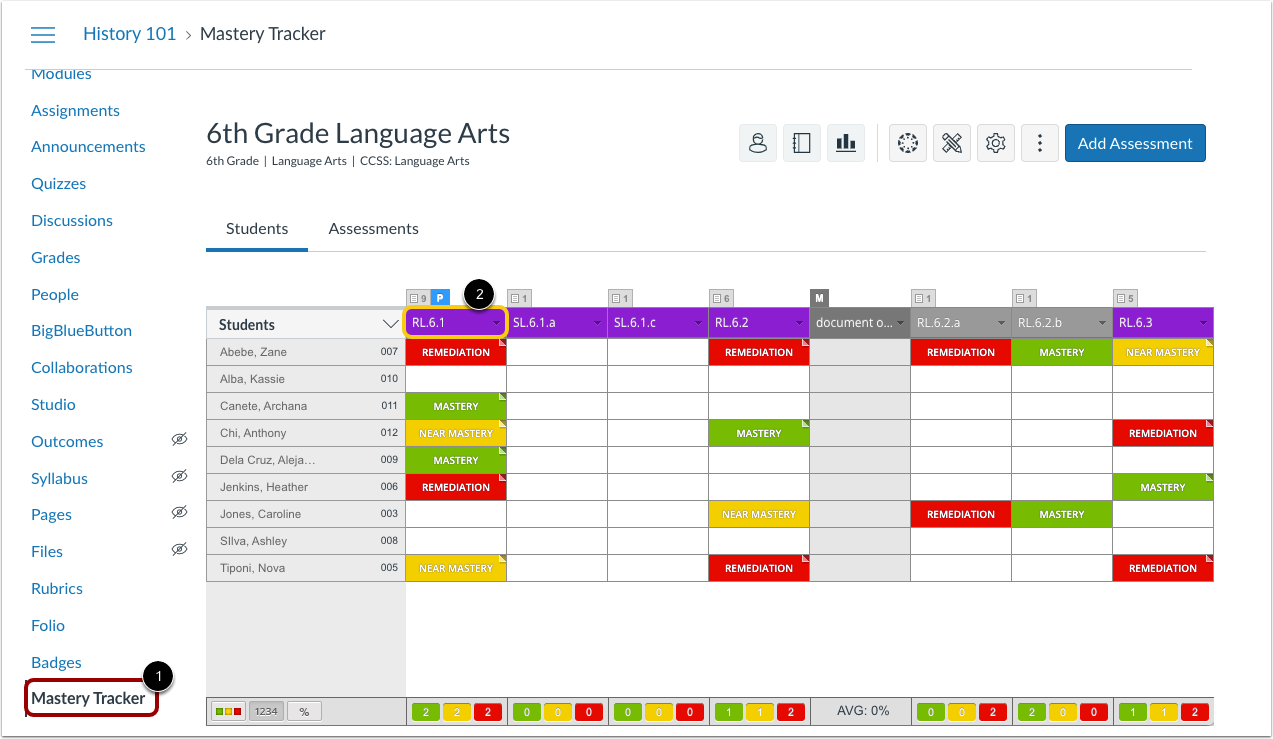Toggle the checkbox above the RL.6.1 column
1273x739 pixels.
click(416, 297)
